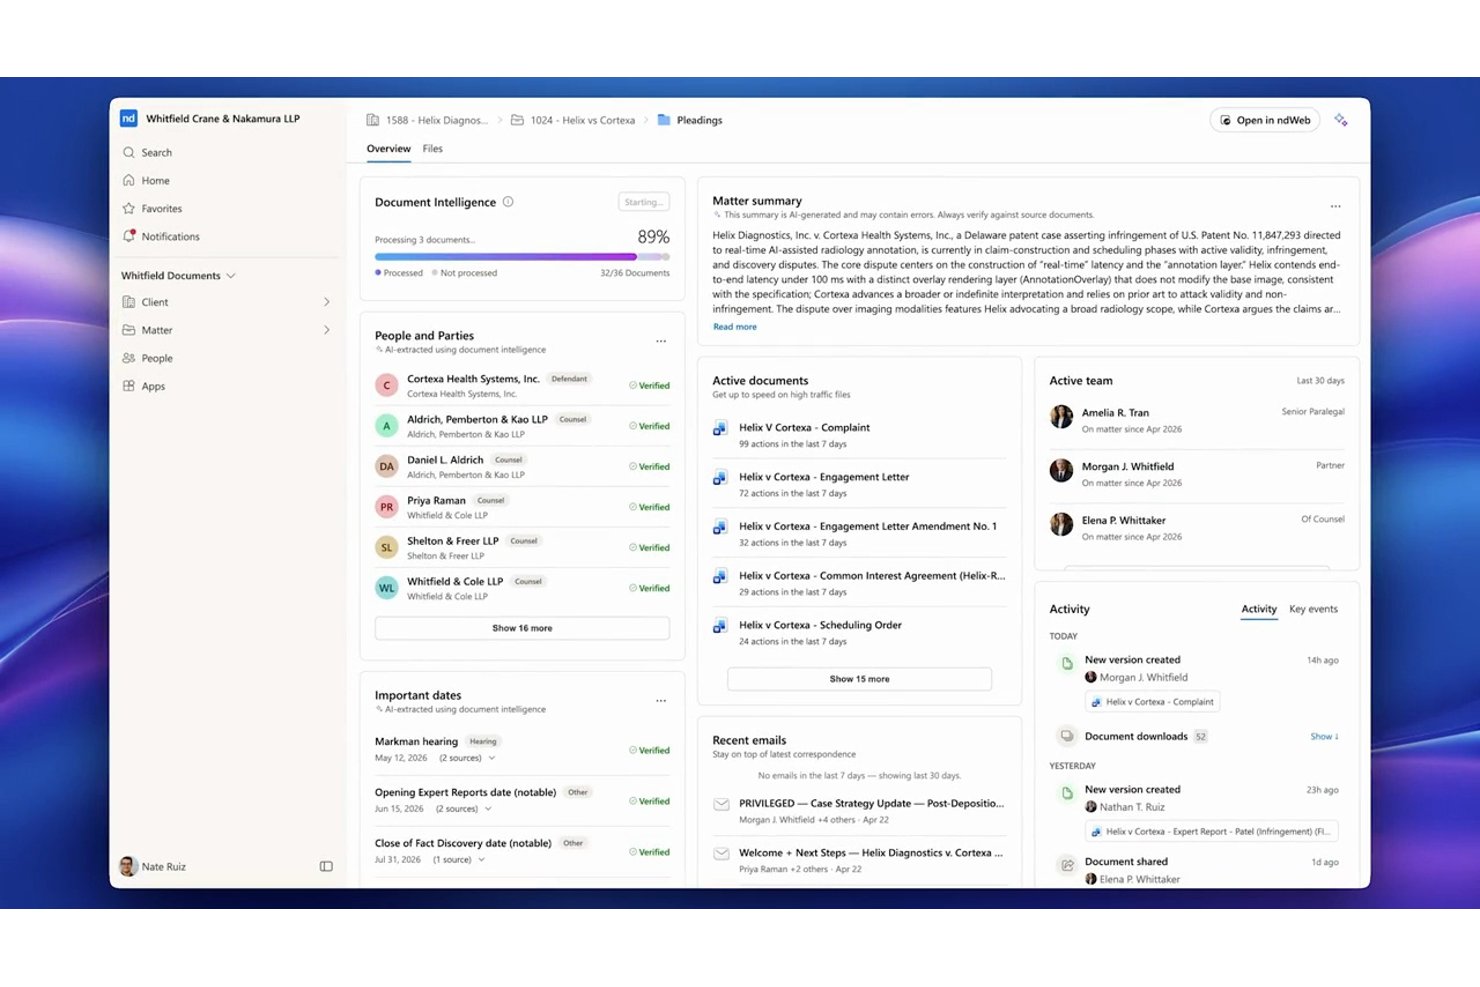Click 1588 Helix Diagnos breadcrumb

pyautogui.click(x=427, y=120)
